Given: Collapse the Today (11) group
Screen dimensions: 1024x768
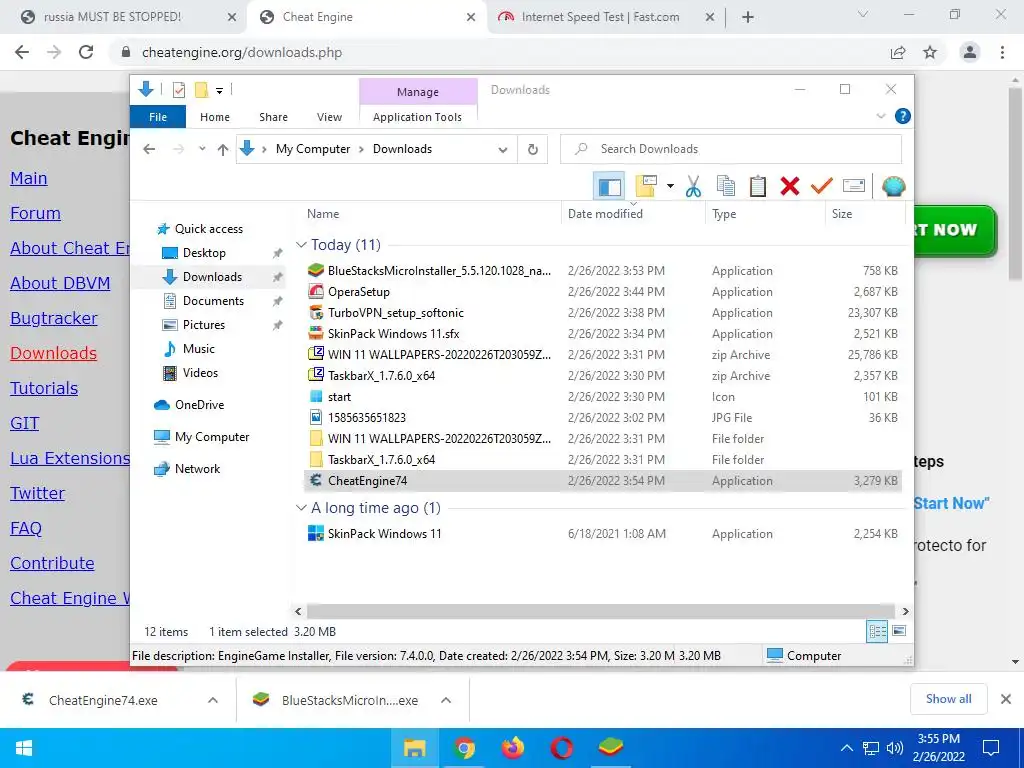Looking at the screenshot, I should click(x=301, y=245).
